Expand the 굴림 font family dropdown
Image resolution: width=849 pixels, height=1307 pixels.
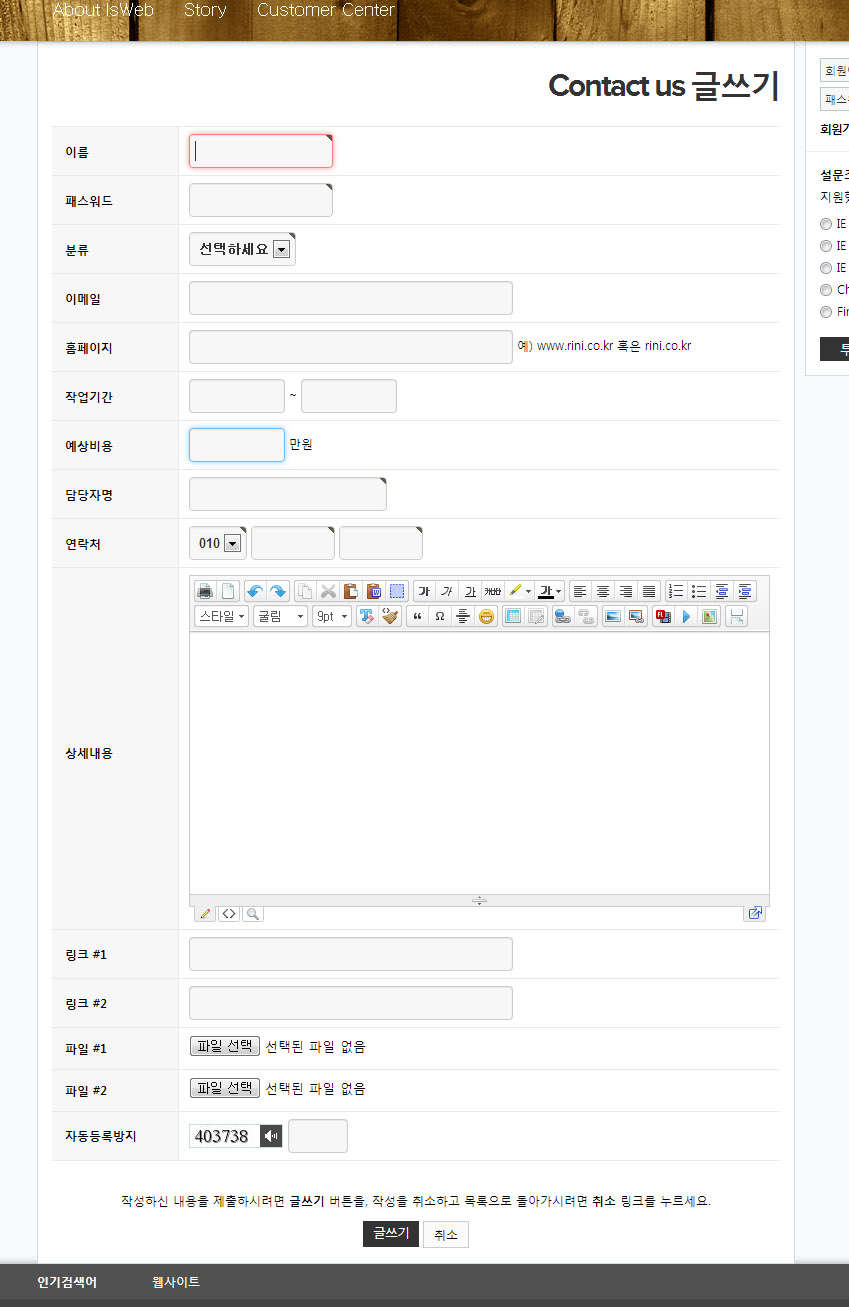point(280,616)
